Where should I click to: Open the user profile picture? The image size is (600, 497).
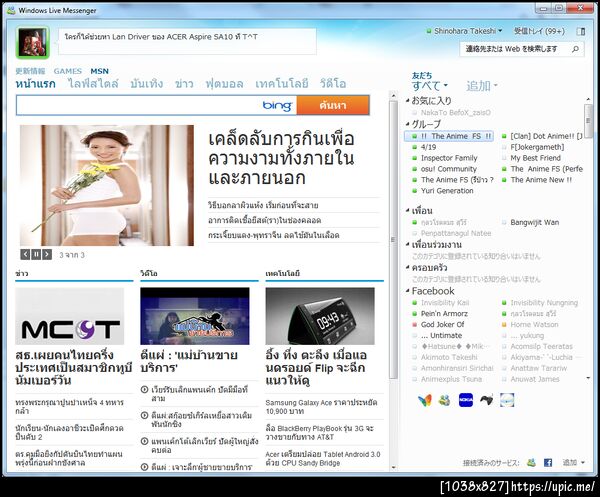(x=33, y=42)
